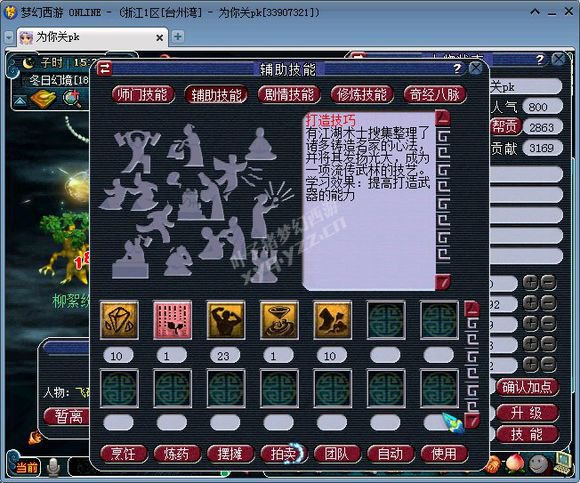This screenshot has height=483, width=580.
Task: Click the 自动 button
Action: pyautogui.click(x=391, y=454)
